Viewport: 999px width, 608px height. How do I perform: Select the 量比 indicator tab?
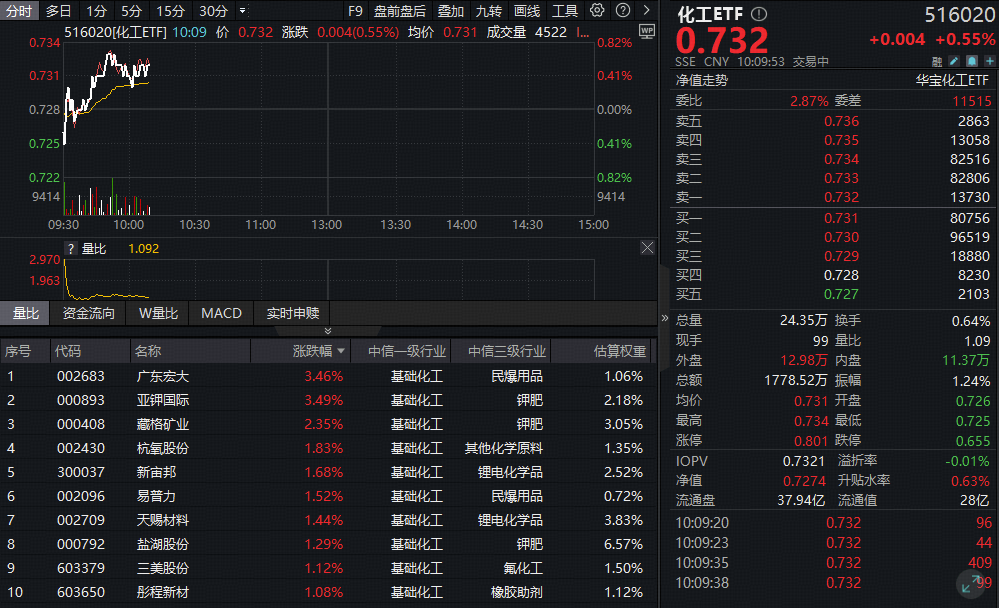coord(25,313)
